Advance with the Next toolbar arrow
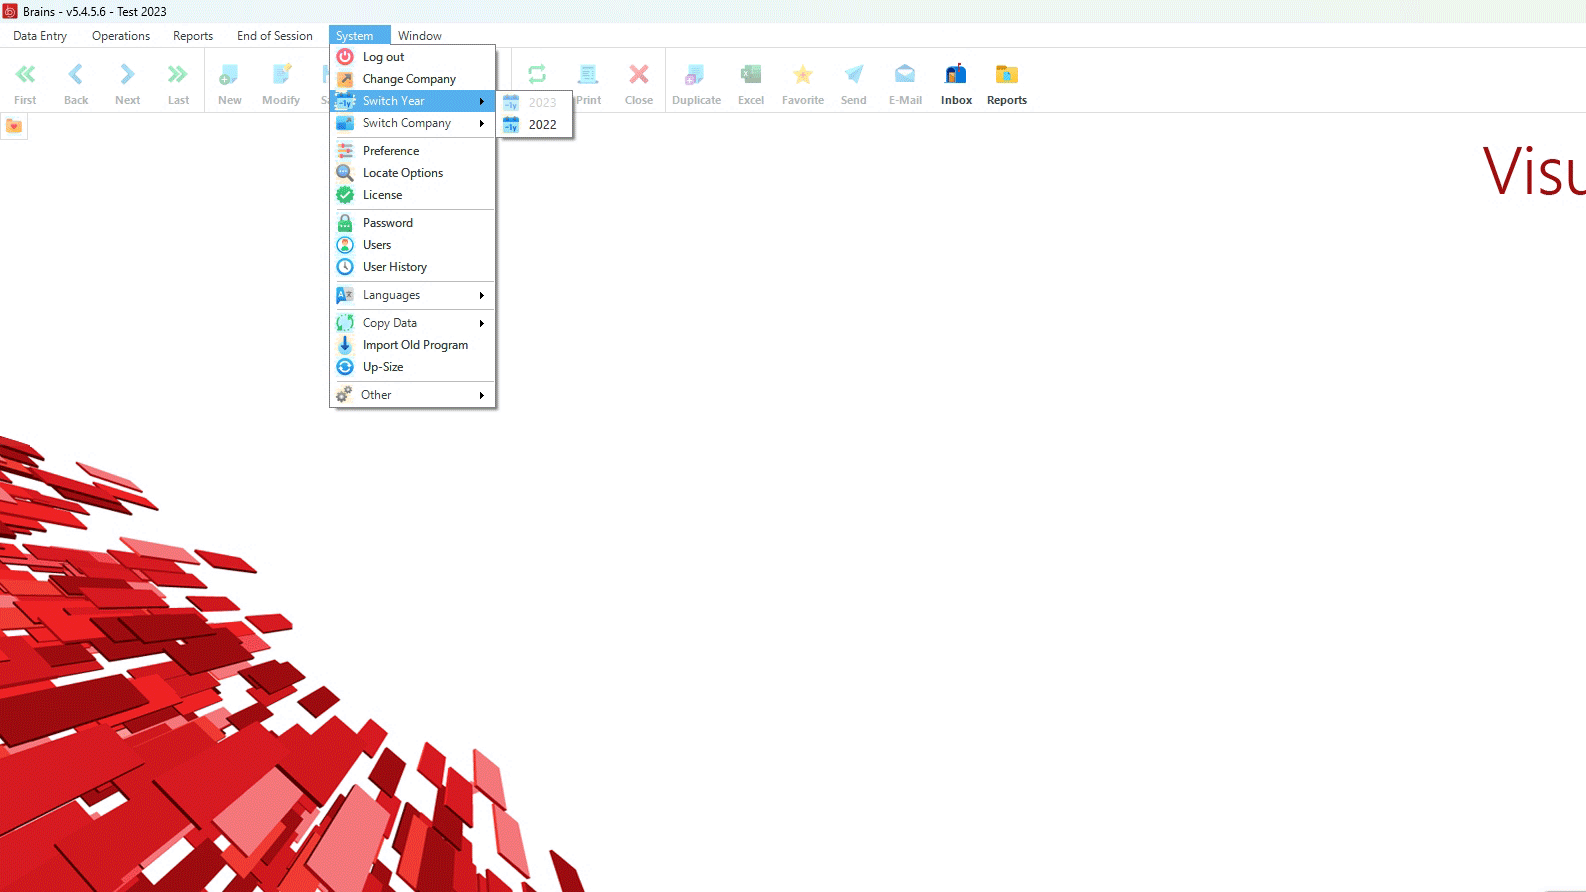Screen dimensions: 1586x892 pyautogui.click(x=127, y=83)
